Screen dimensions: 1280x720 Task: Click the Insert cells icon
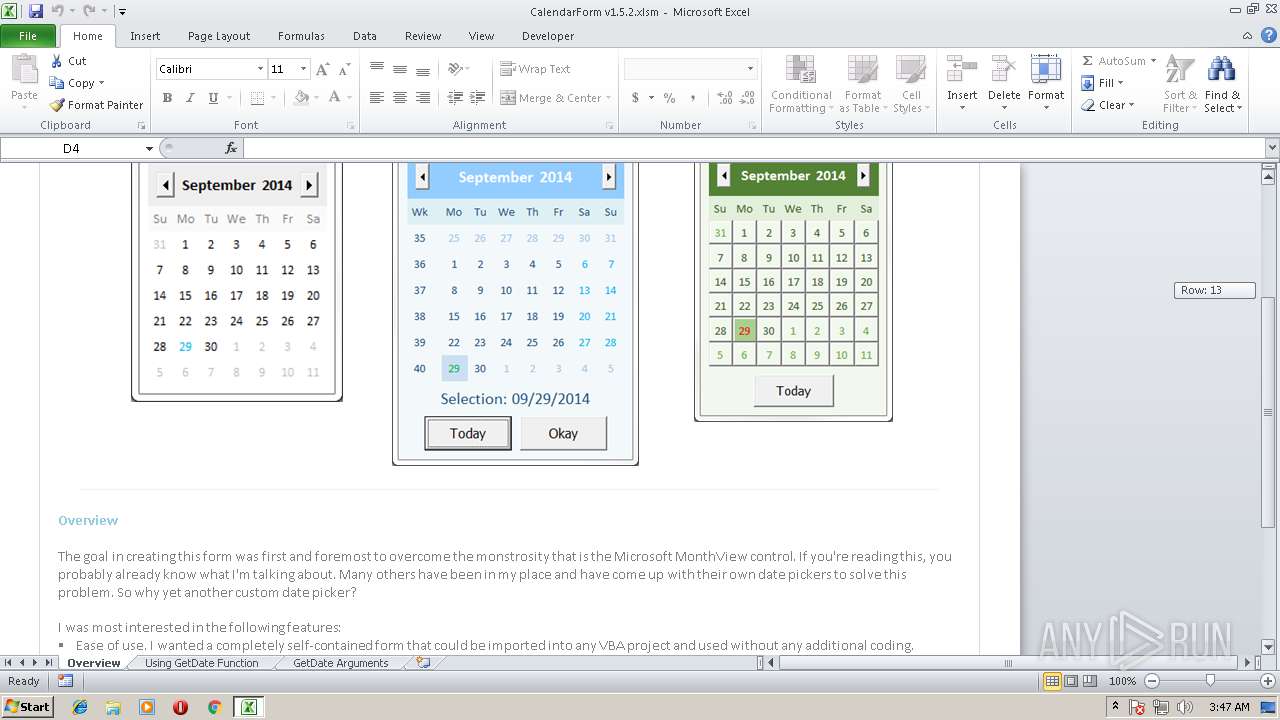[962, 70]
